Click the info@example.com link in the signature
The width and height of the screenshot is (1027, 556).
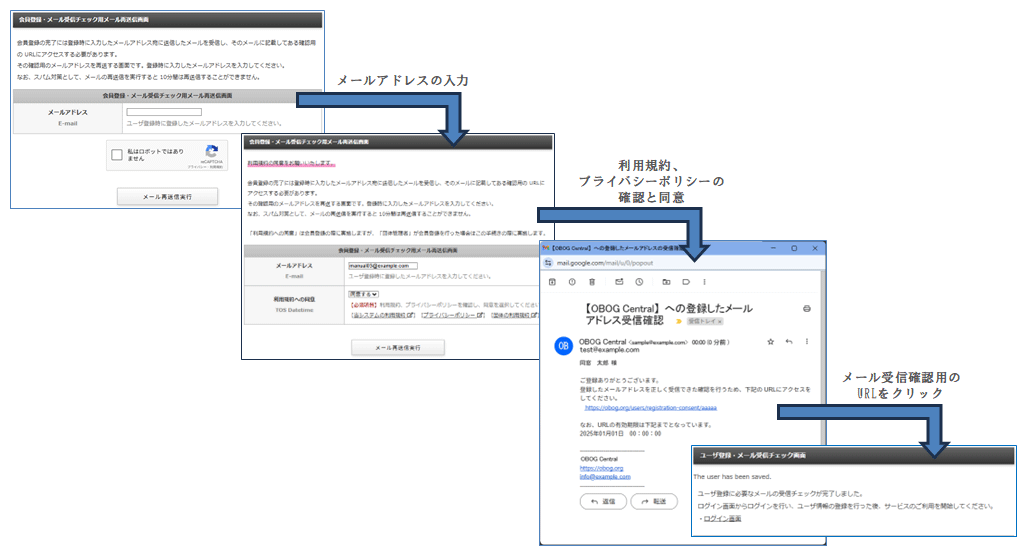pyautogui.click(x=605, y=477)
